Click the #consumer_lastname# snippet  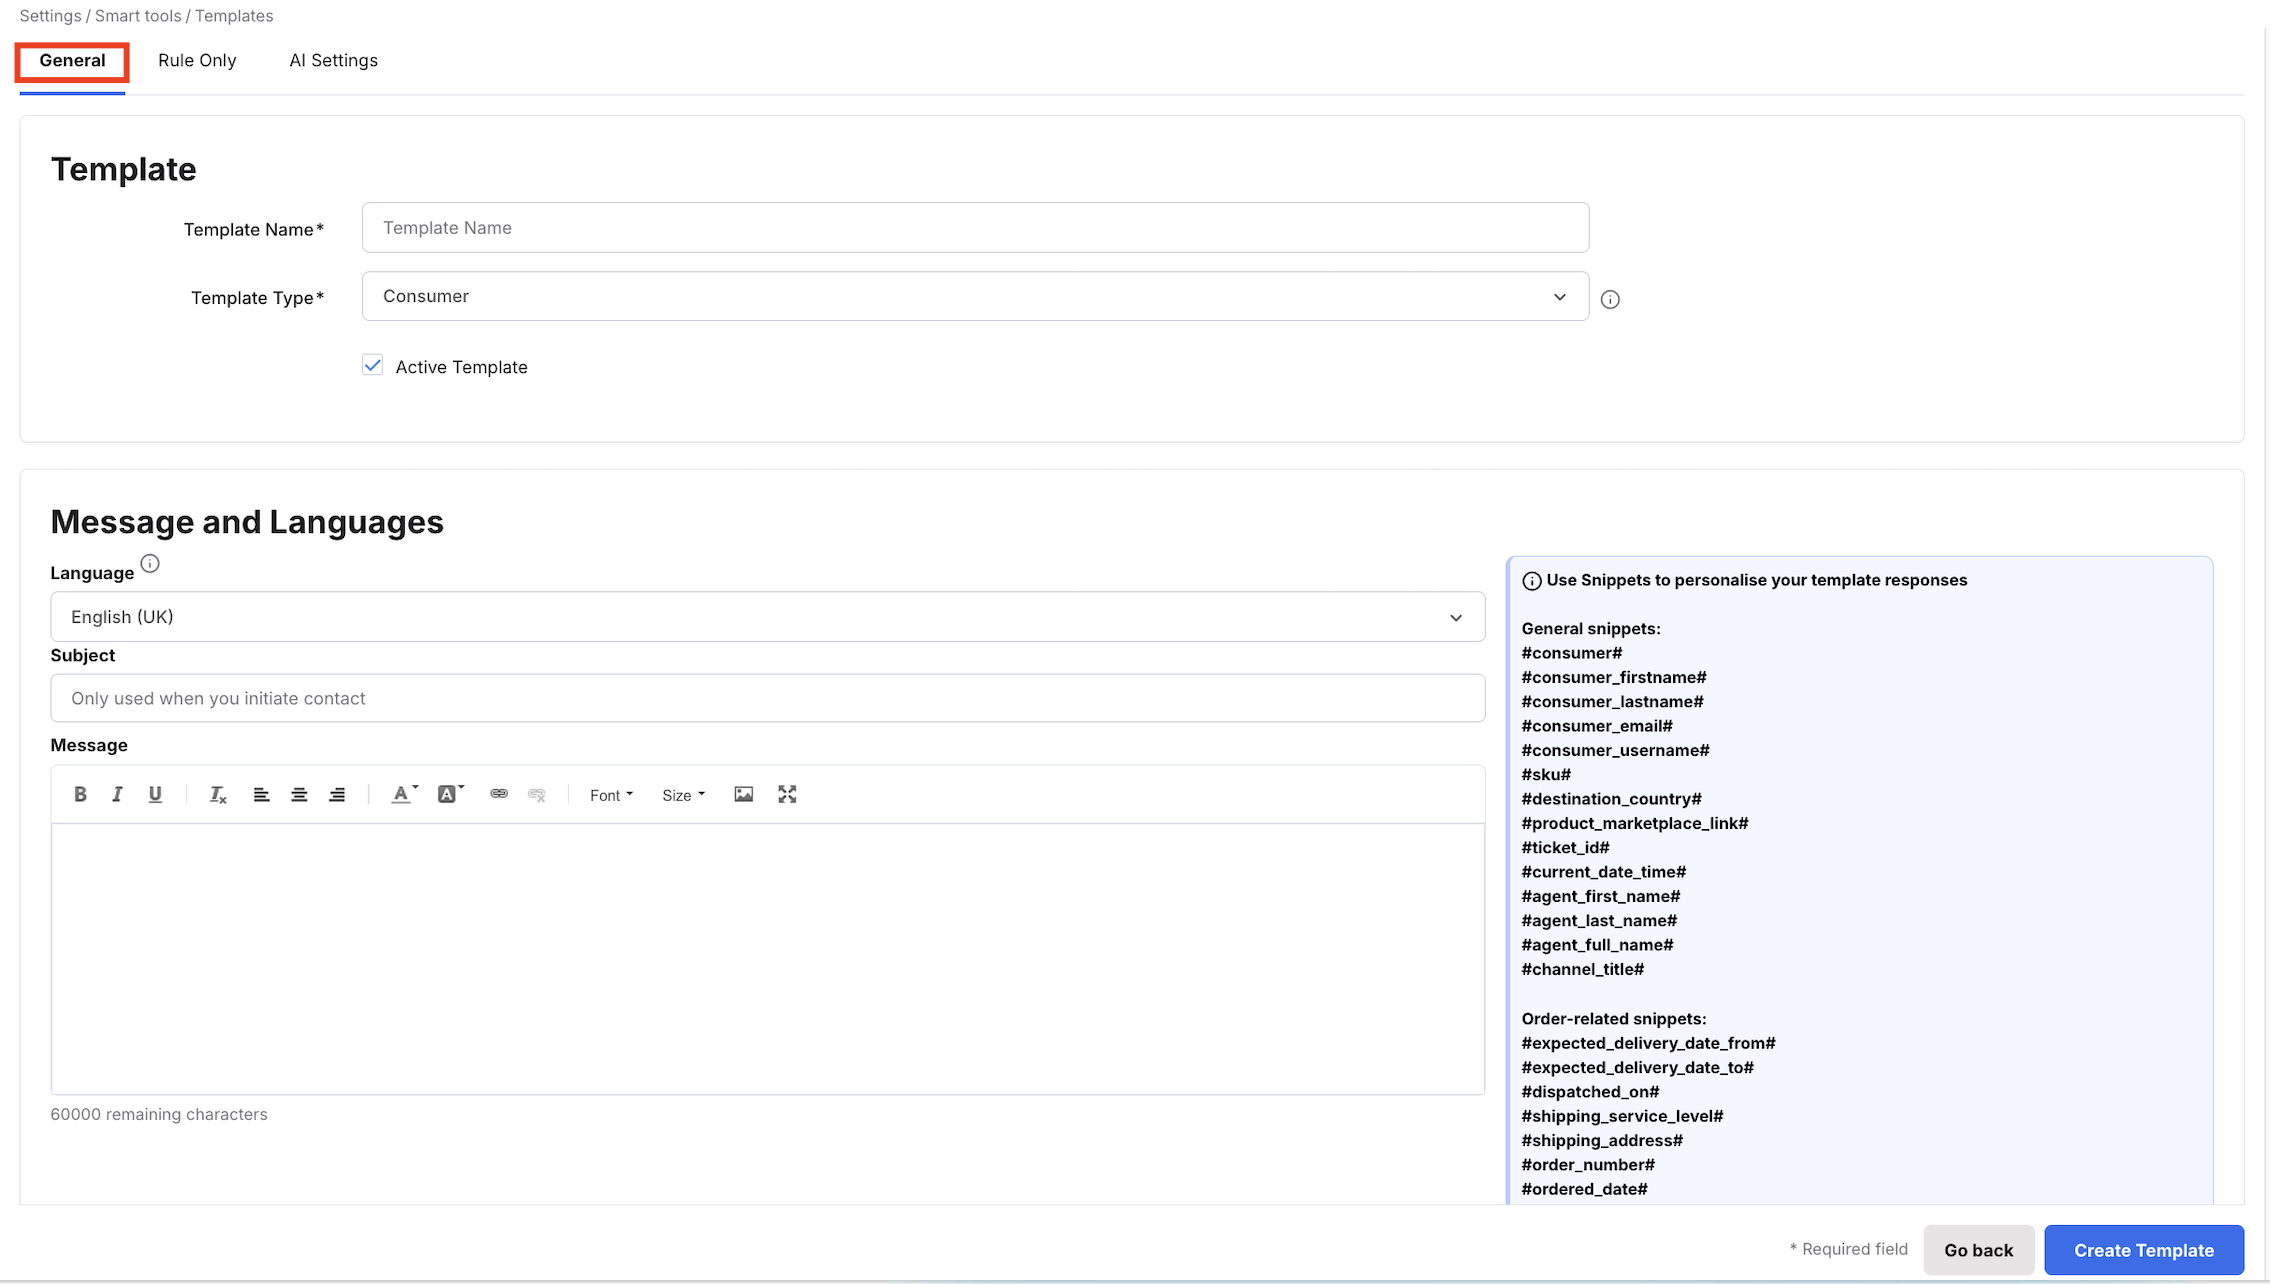coord(1612,702)
